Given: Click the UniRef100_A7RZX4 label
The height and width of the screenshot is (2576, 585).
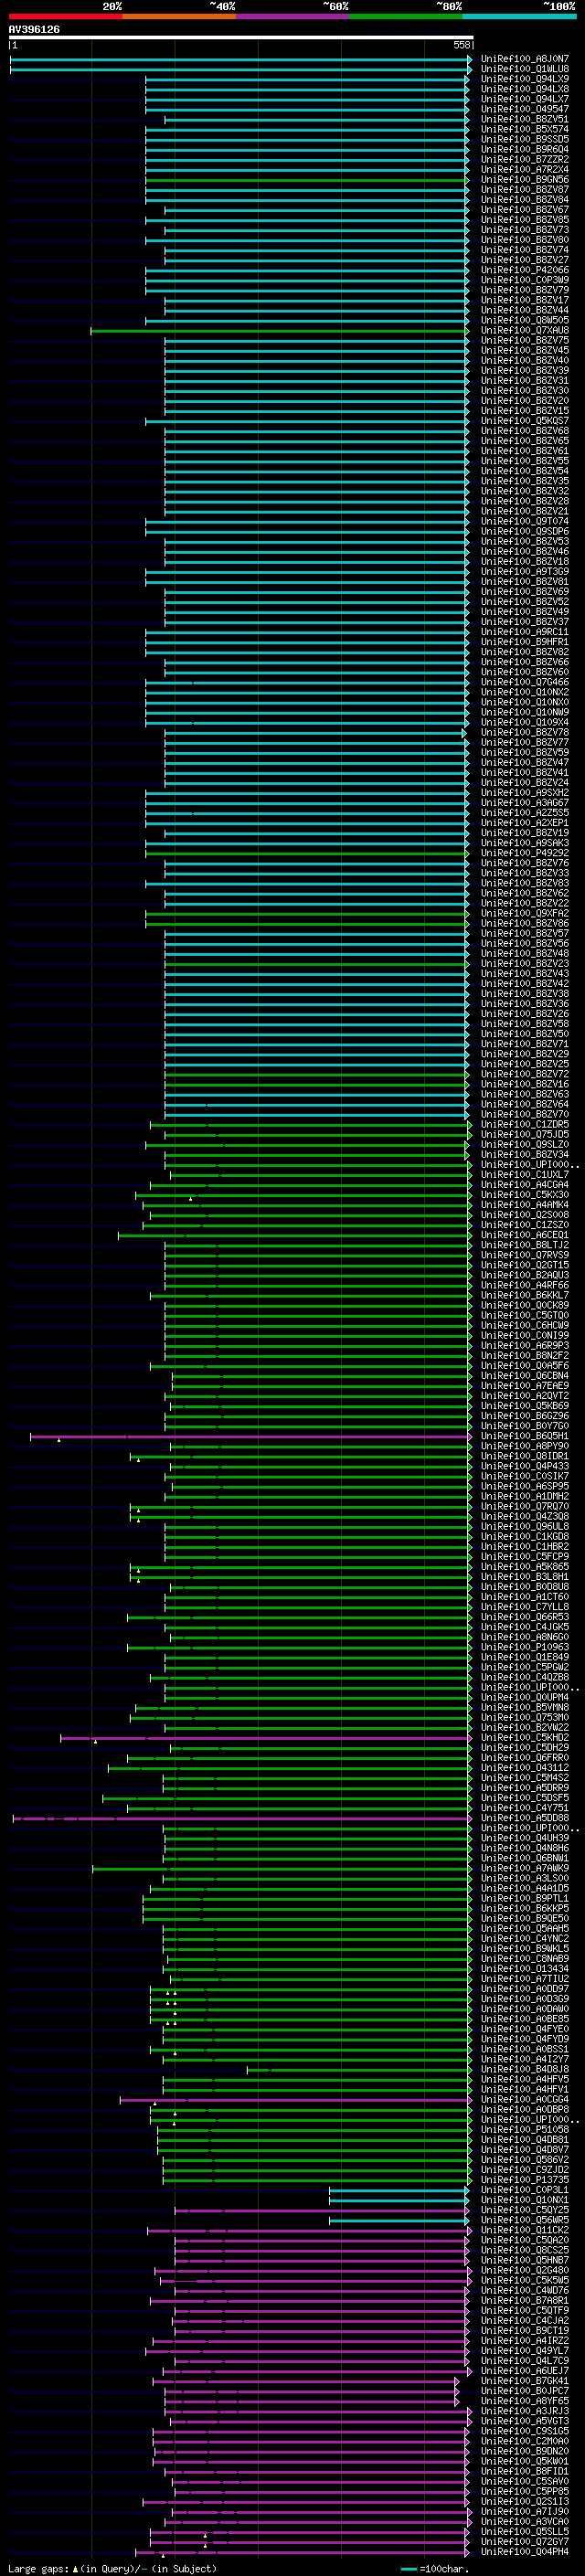Looking at the screenshot, I should tap(525, 169).
